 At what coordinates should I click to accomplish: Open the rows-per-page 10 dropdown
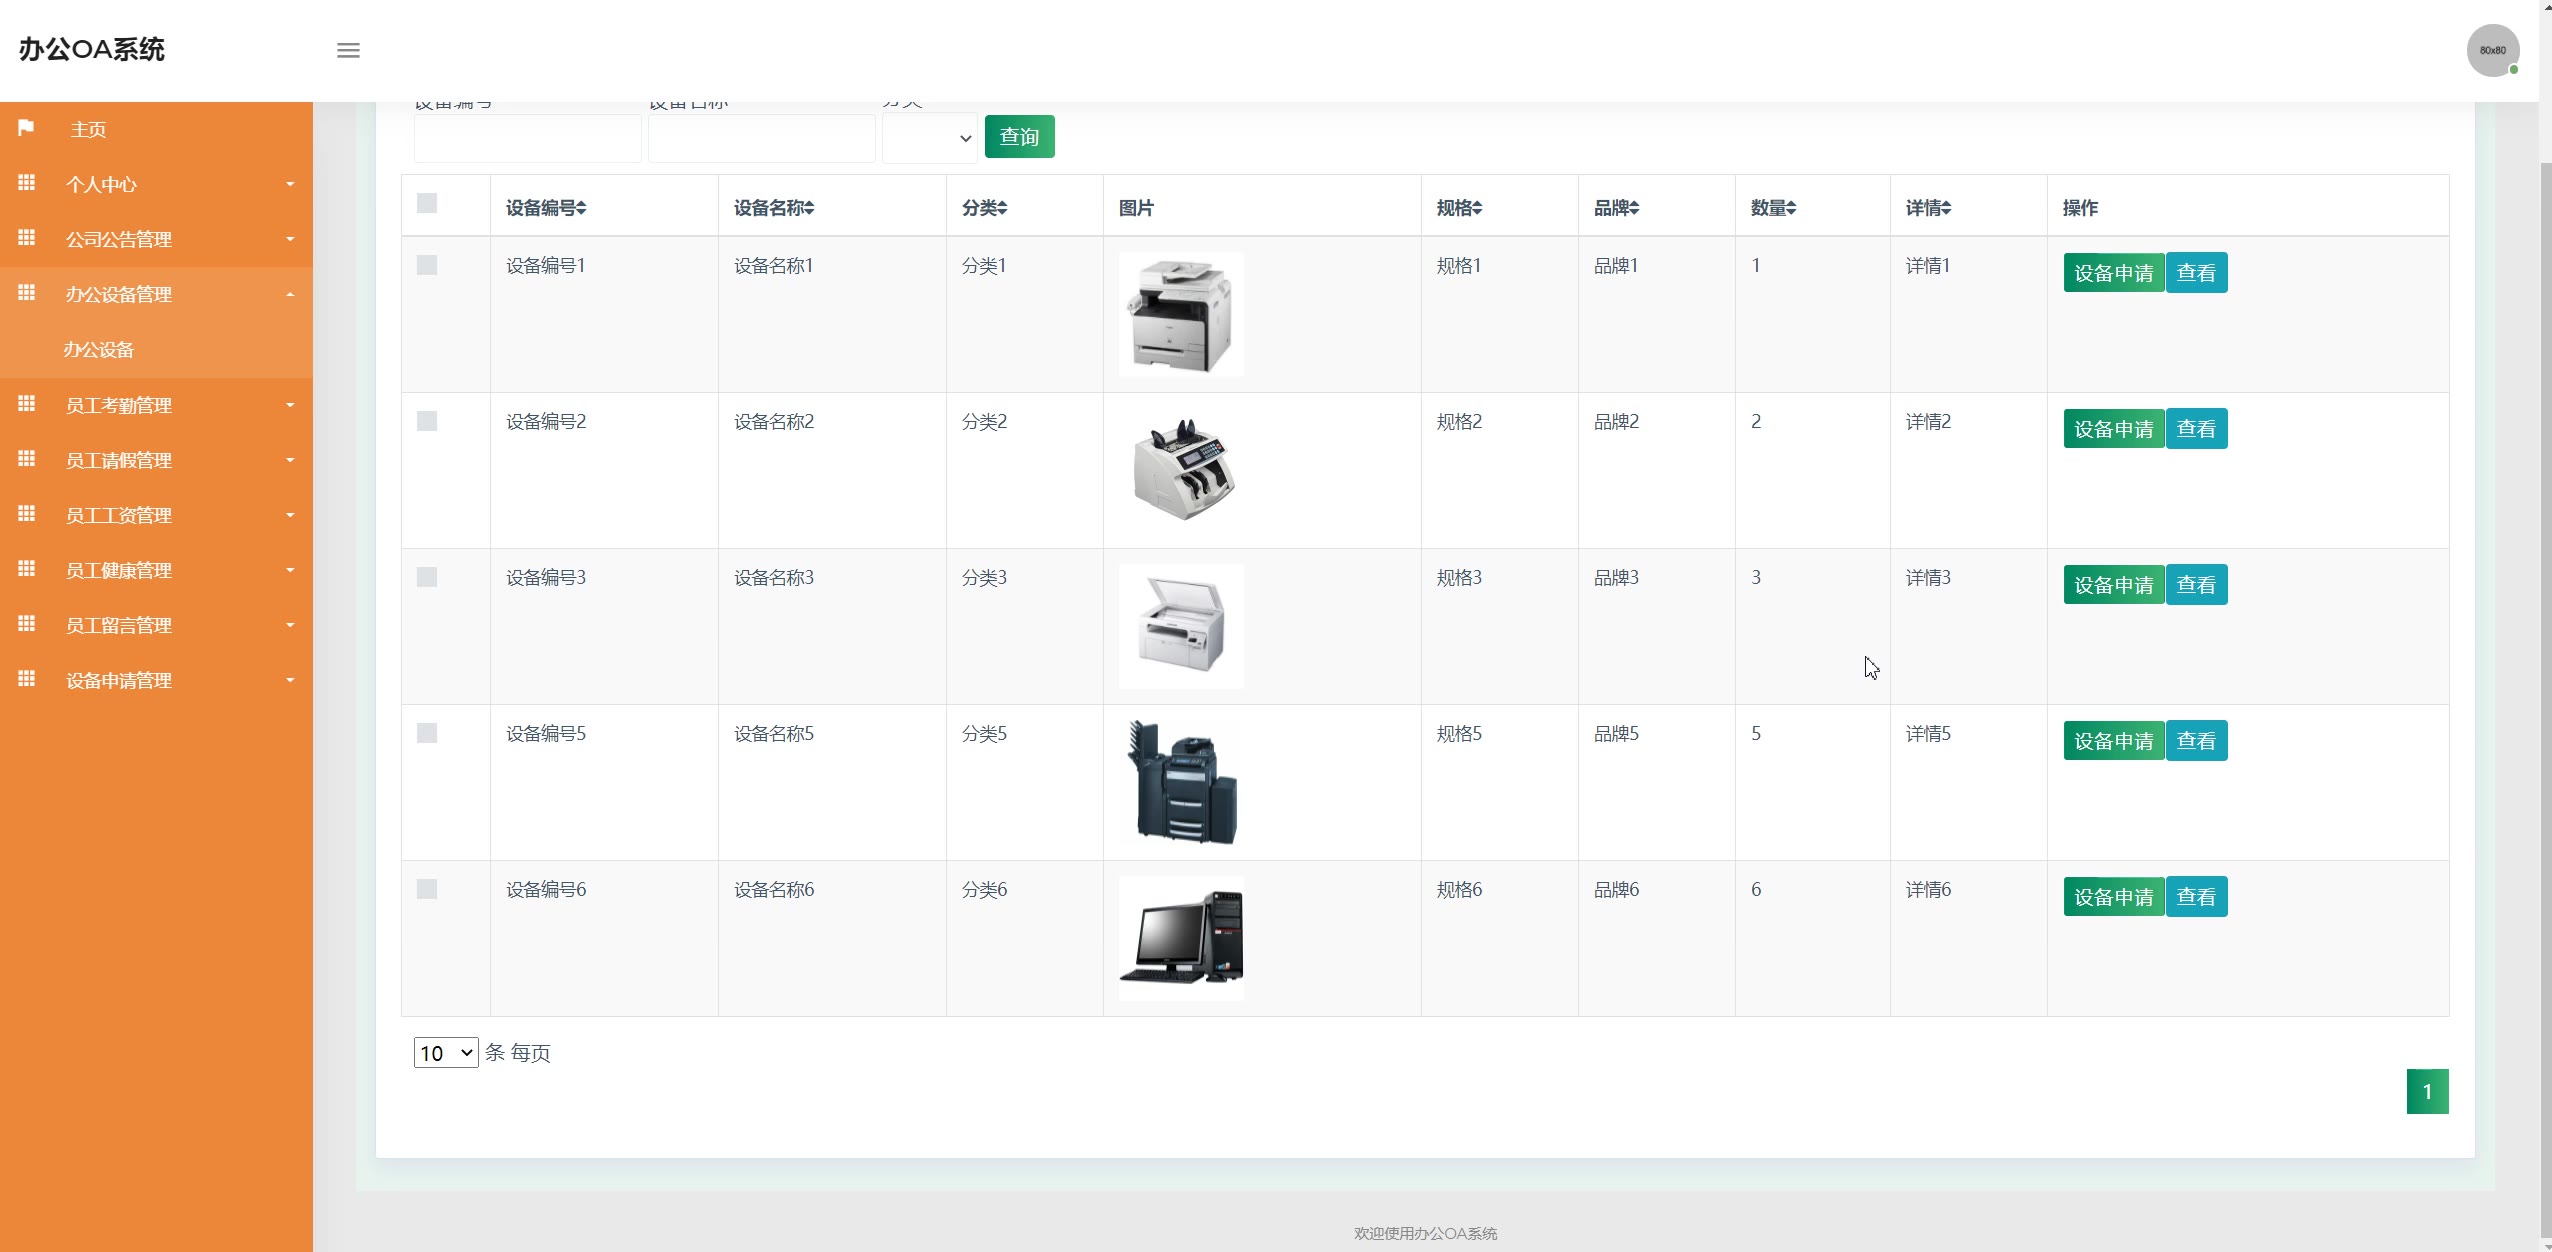click(446, 1052)
